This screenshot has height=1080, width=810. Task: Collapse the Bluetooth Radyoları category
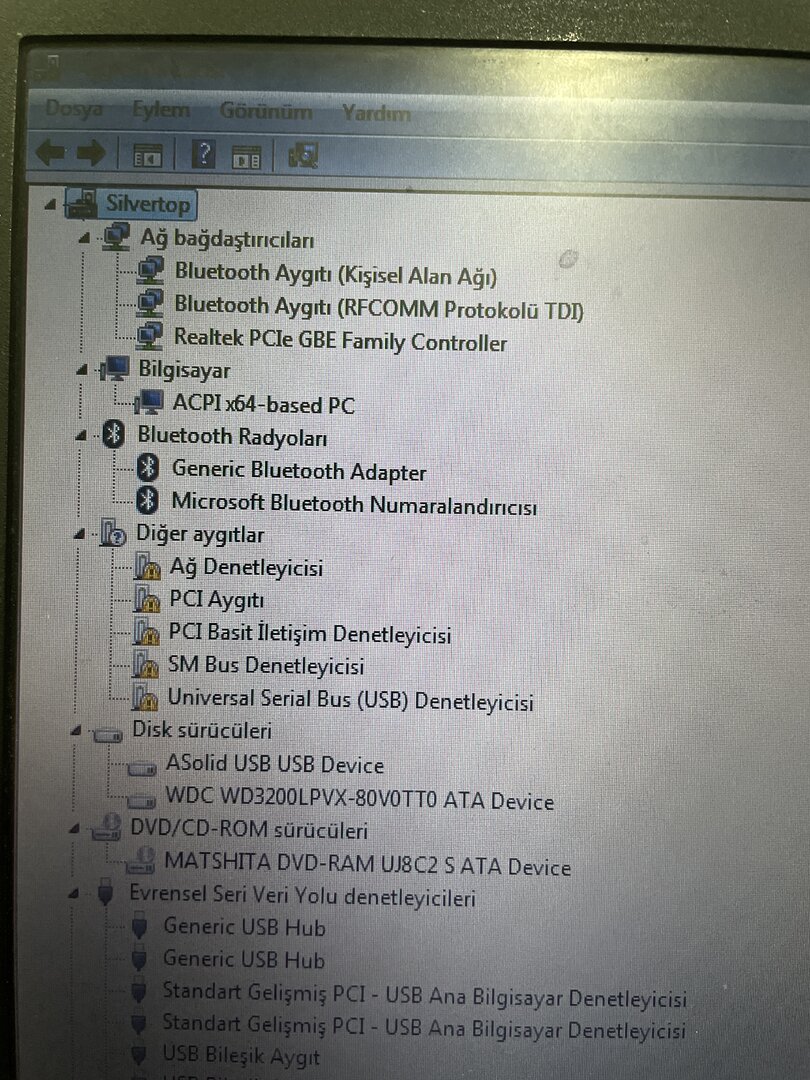[81, 435]
